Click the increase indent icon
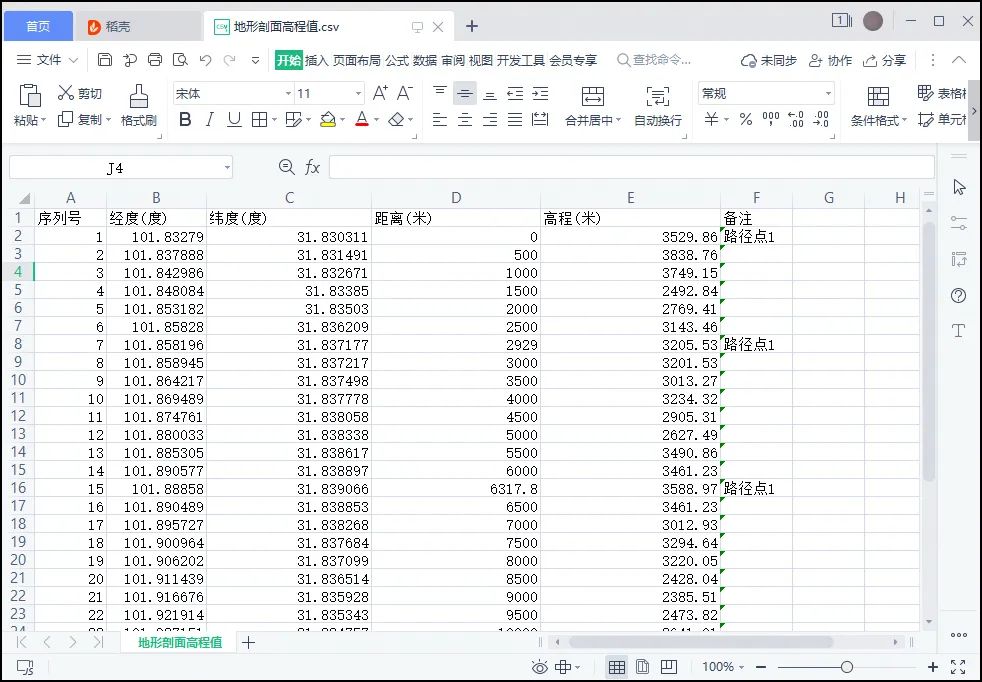Image resolution: width=982 pixels, height=682 pixels. click(540, 94)
